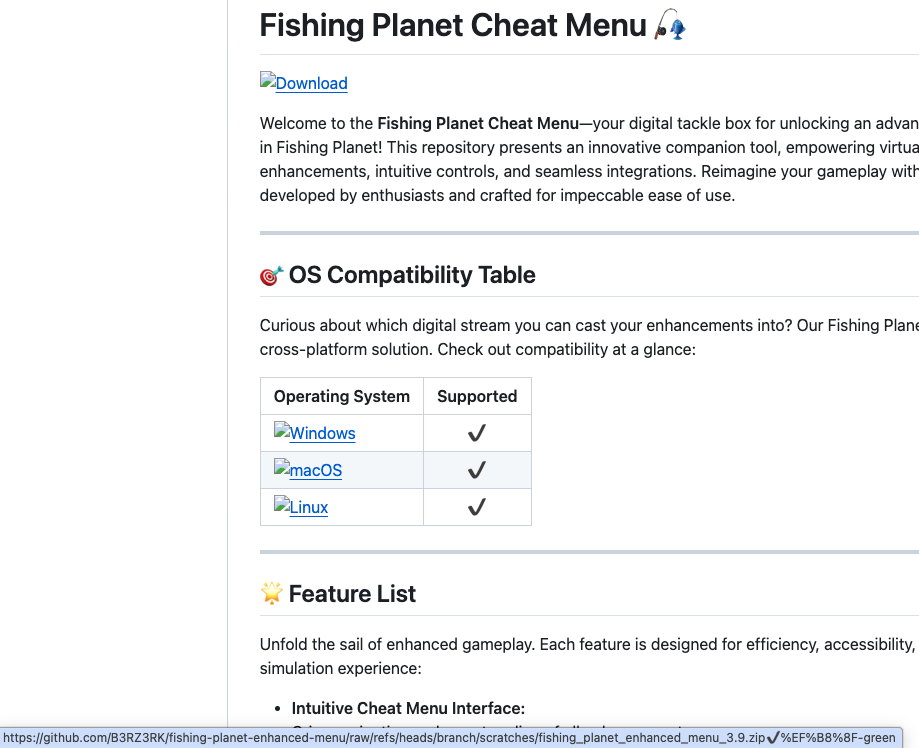
Task: Click the Fishing Planet Cheat Menu main heading
Action: point(453,25)
